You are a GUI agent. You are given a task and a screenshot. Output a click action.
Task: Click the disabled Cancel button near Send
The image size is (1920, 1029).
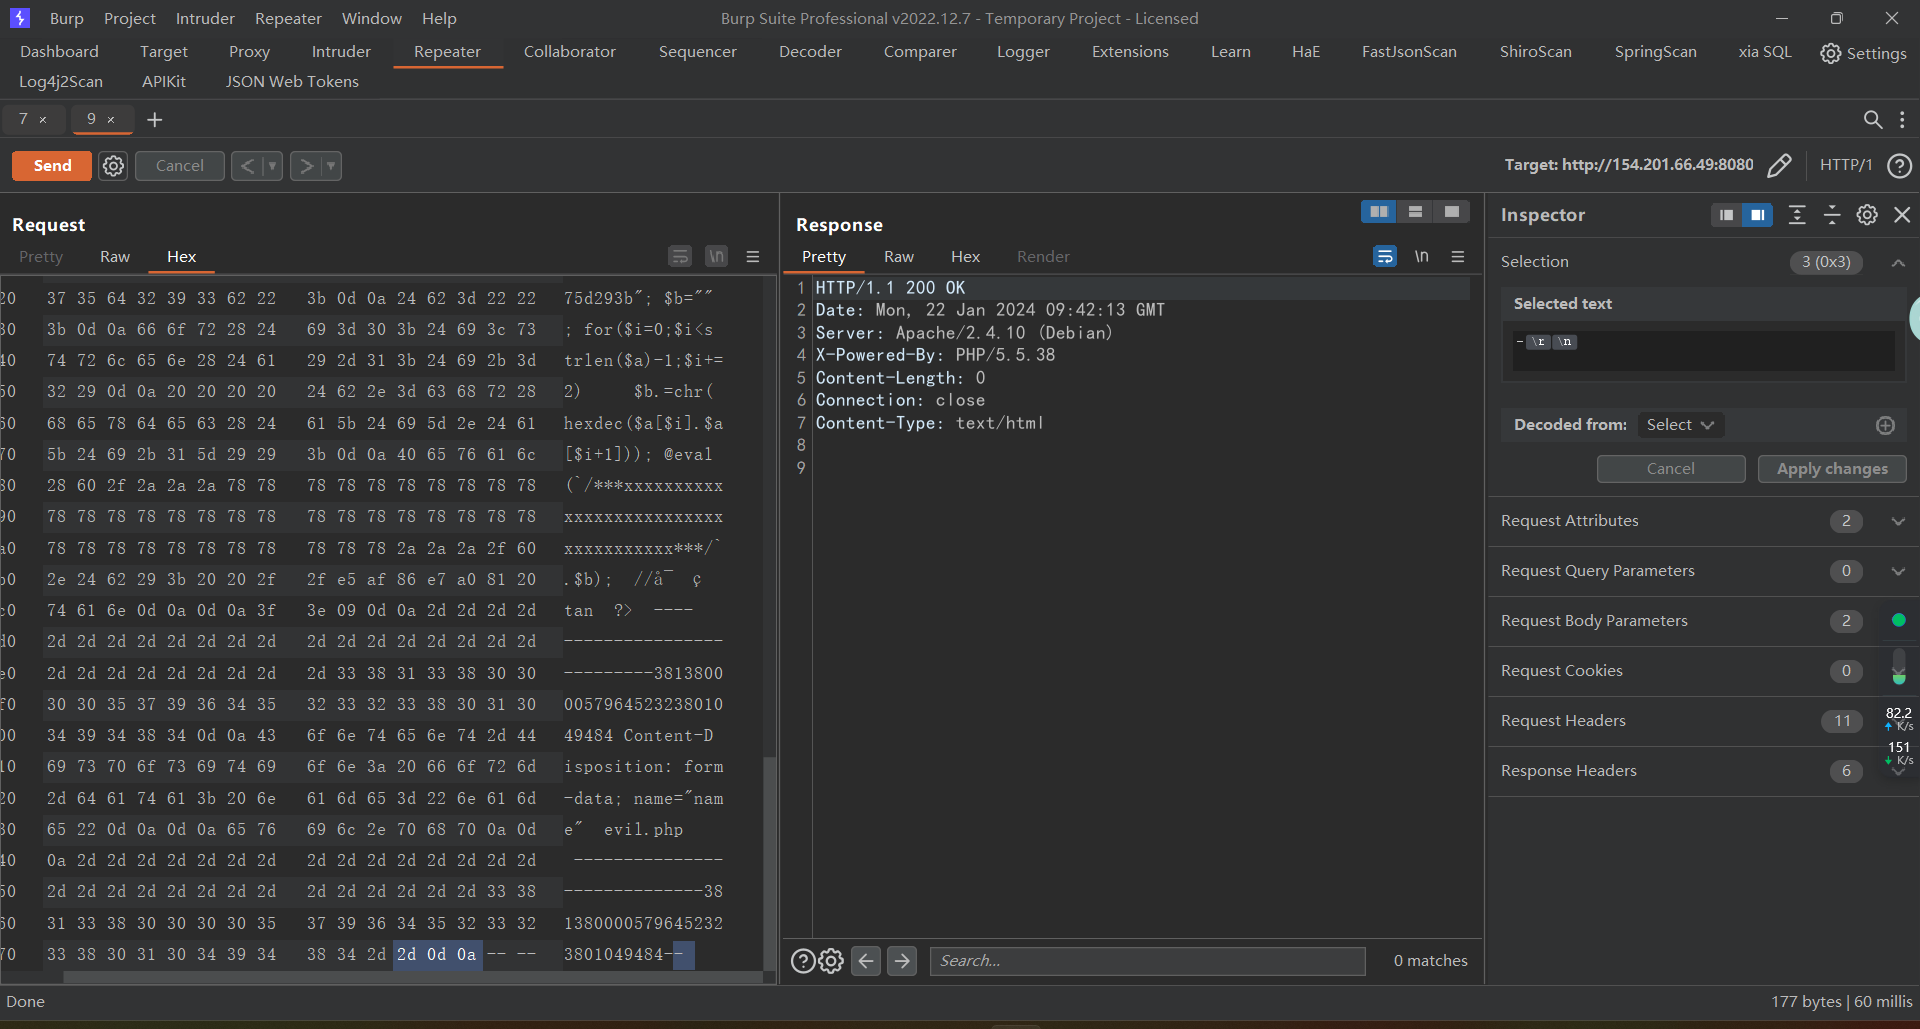pyautogui.click(x=180, y=166)
